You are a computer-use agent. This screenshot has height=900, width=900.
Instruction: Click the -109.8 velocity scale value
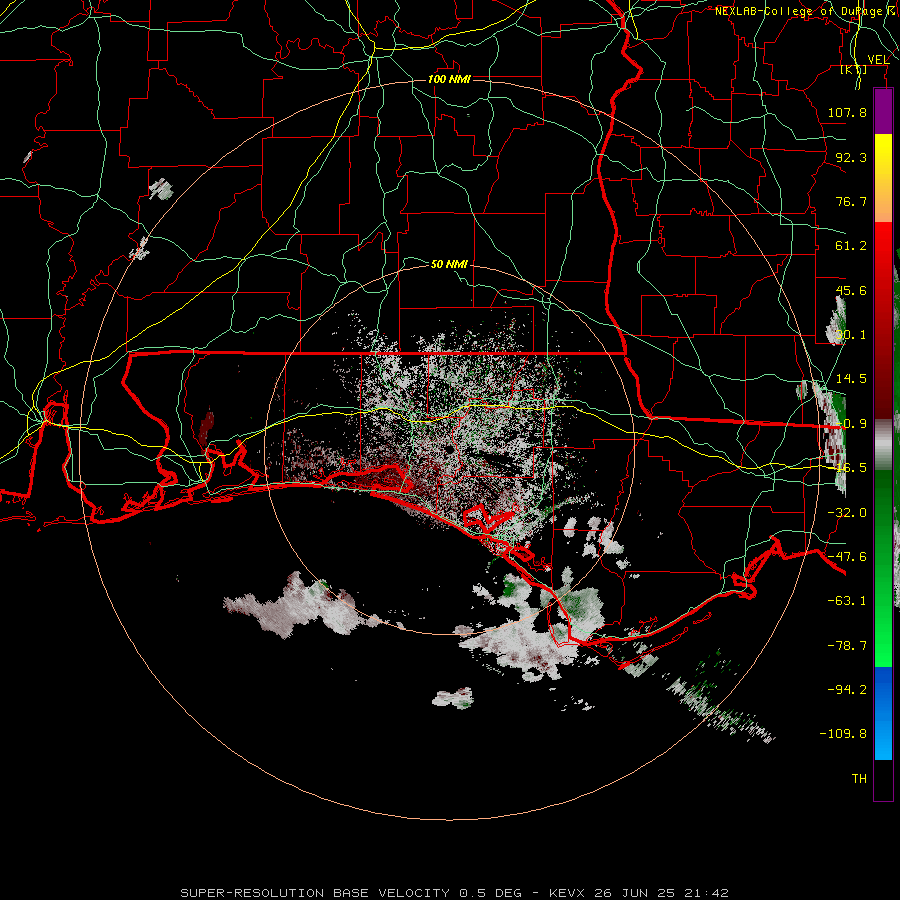pyautogui.click(x=843, y=734)
